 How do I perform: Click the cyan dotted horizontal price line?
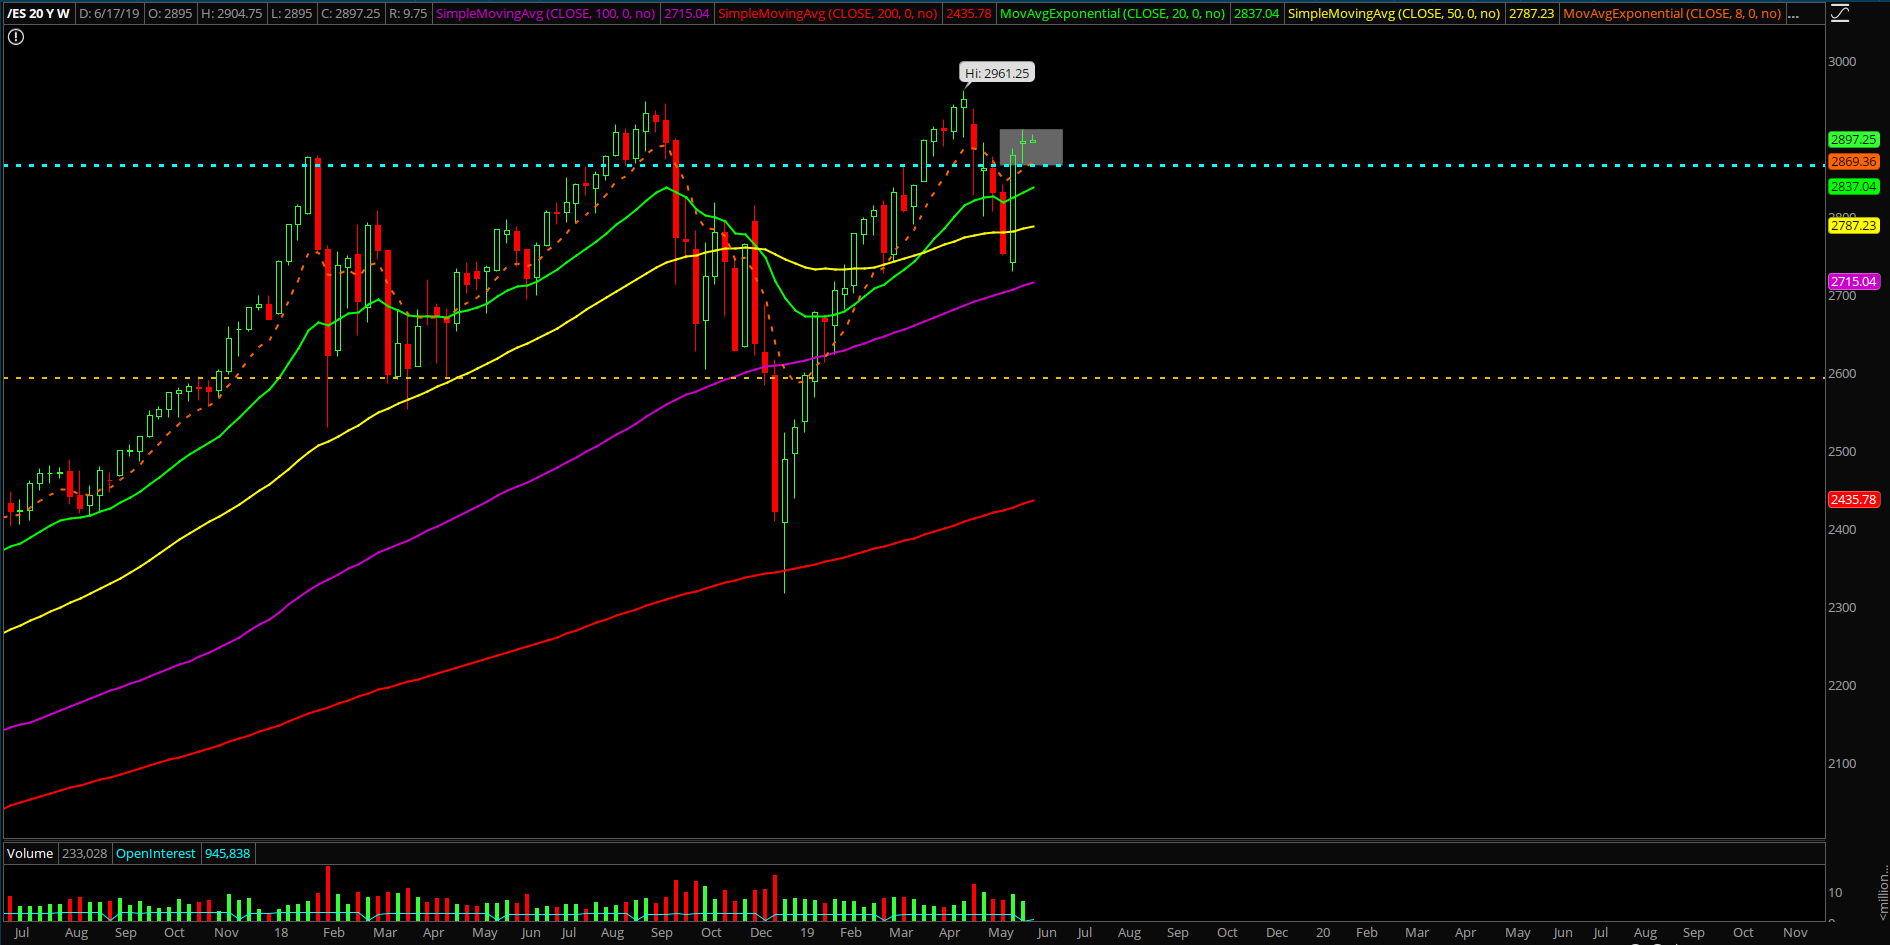point(1300,166)
